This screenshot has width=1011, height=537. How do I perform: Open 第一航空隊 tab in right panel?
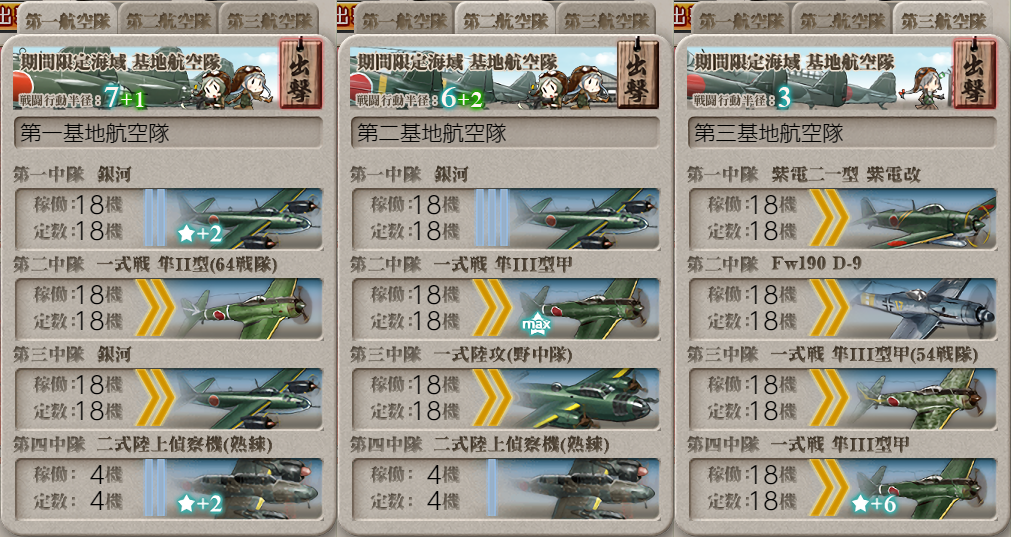tap(741, 20)
